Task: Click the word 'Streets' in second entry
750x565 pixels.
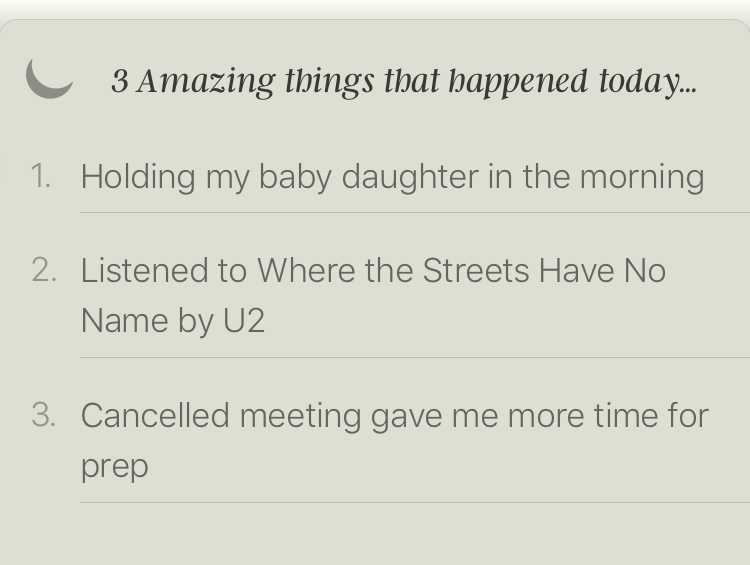Action: point(476,271)
